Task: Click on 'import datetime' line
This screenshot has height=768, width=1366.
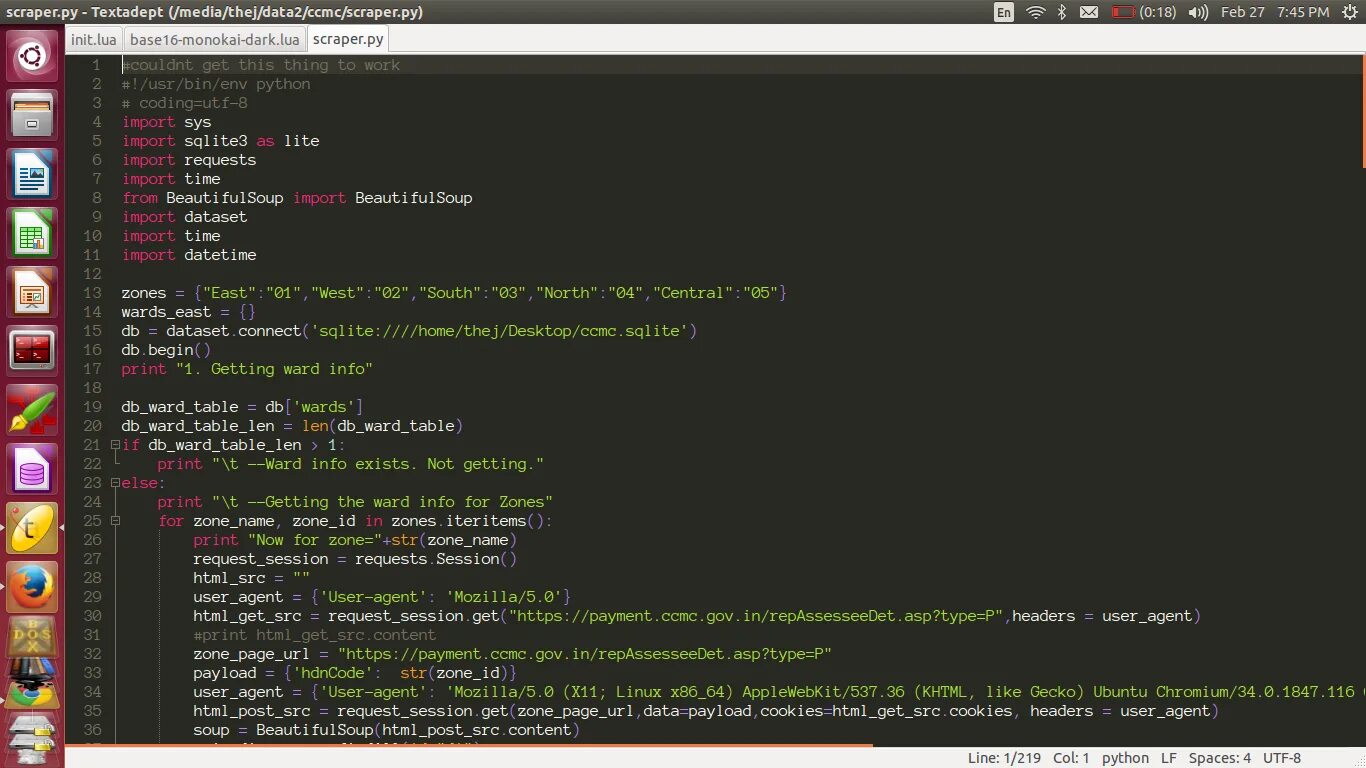Action: (189, 255)
